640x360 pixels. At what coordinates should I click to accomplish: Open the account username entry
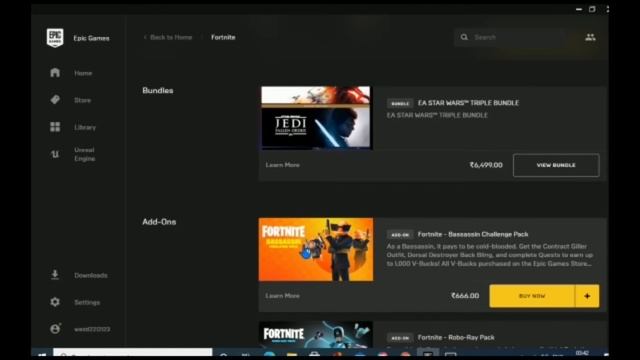[x=92, y=329]
